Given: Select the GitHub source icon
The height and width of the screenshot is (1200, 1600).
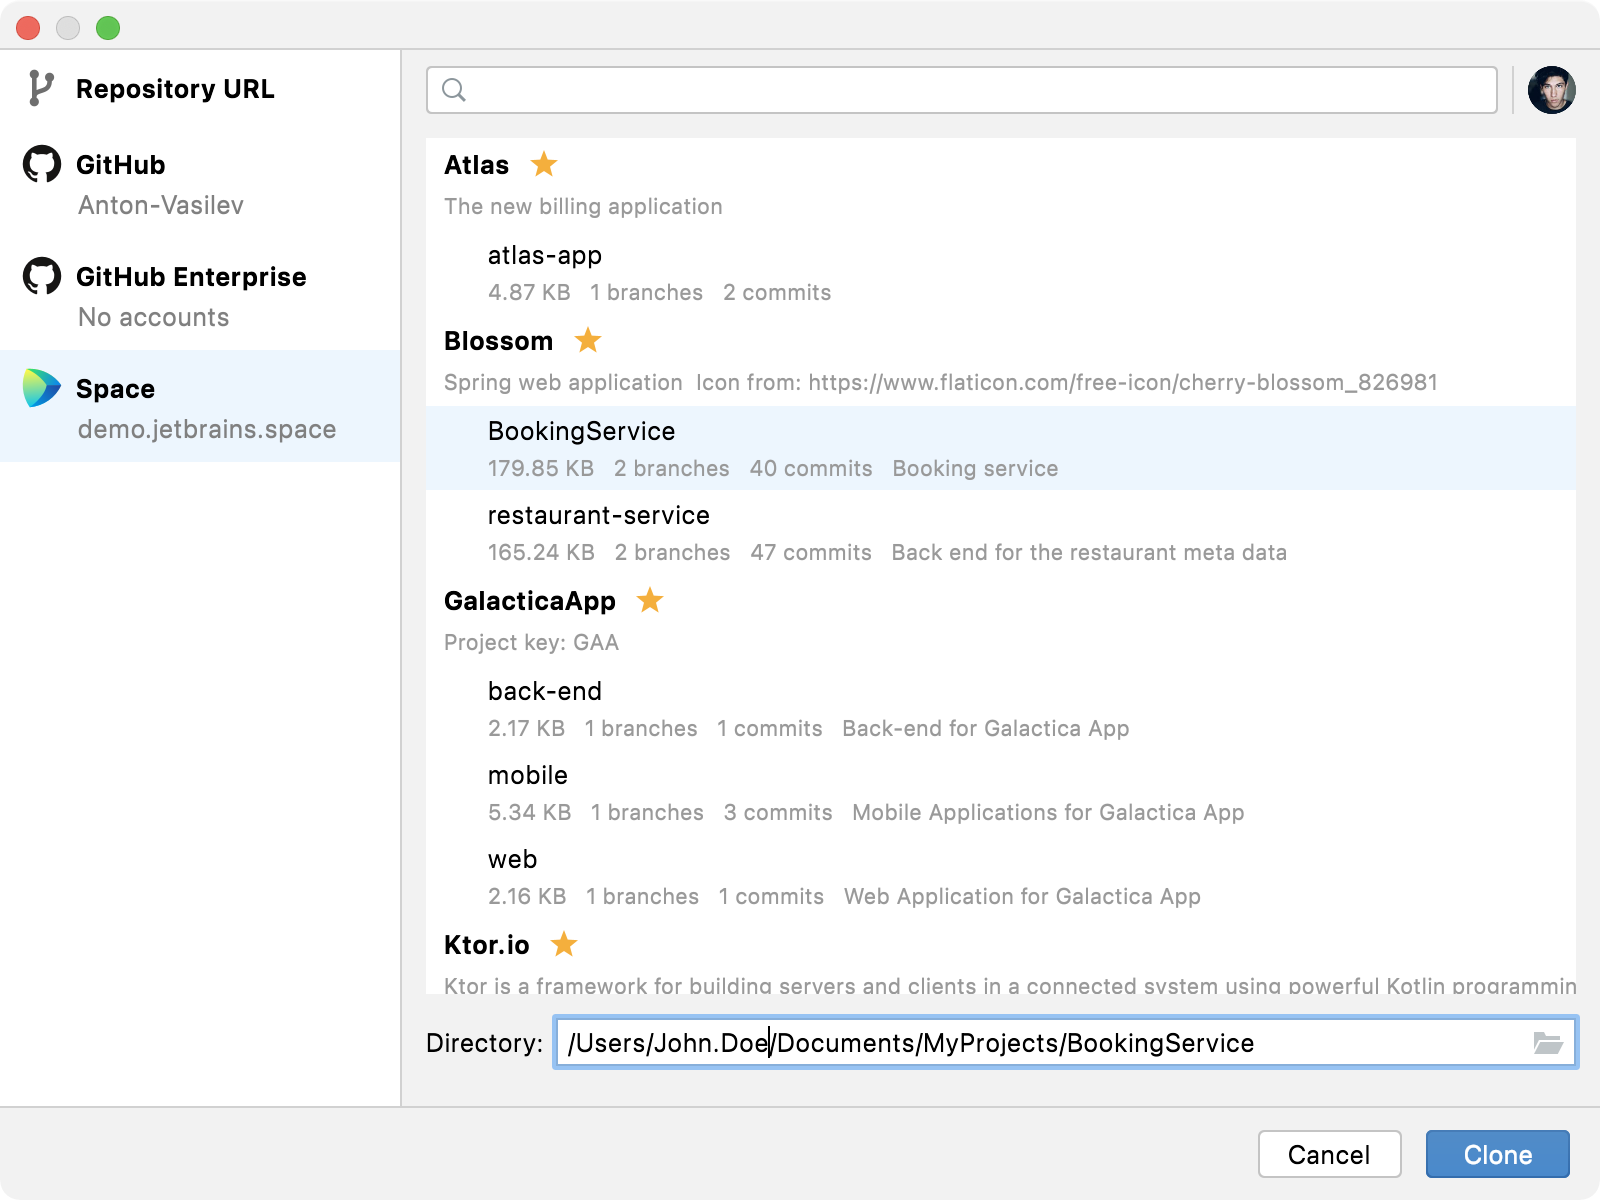Looking at the screenshot, I should (x=40, y=165).
